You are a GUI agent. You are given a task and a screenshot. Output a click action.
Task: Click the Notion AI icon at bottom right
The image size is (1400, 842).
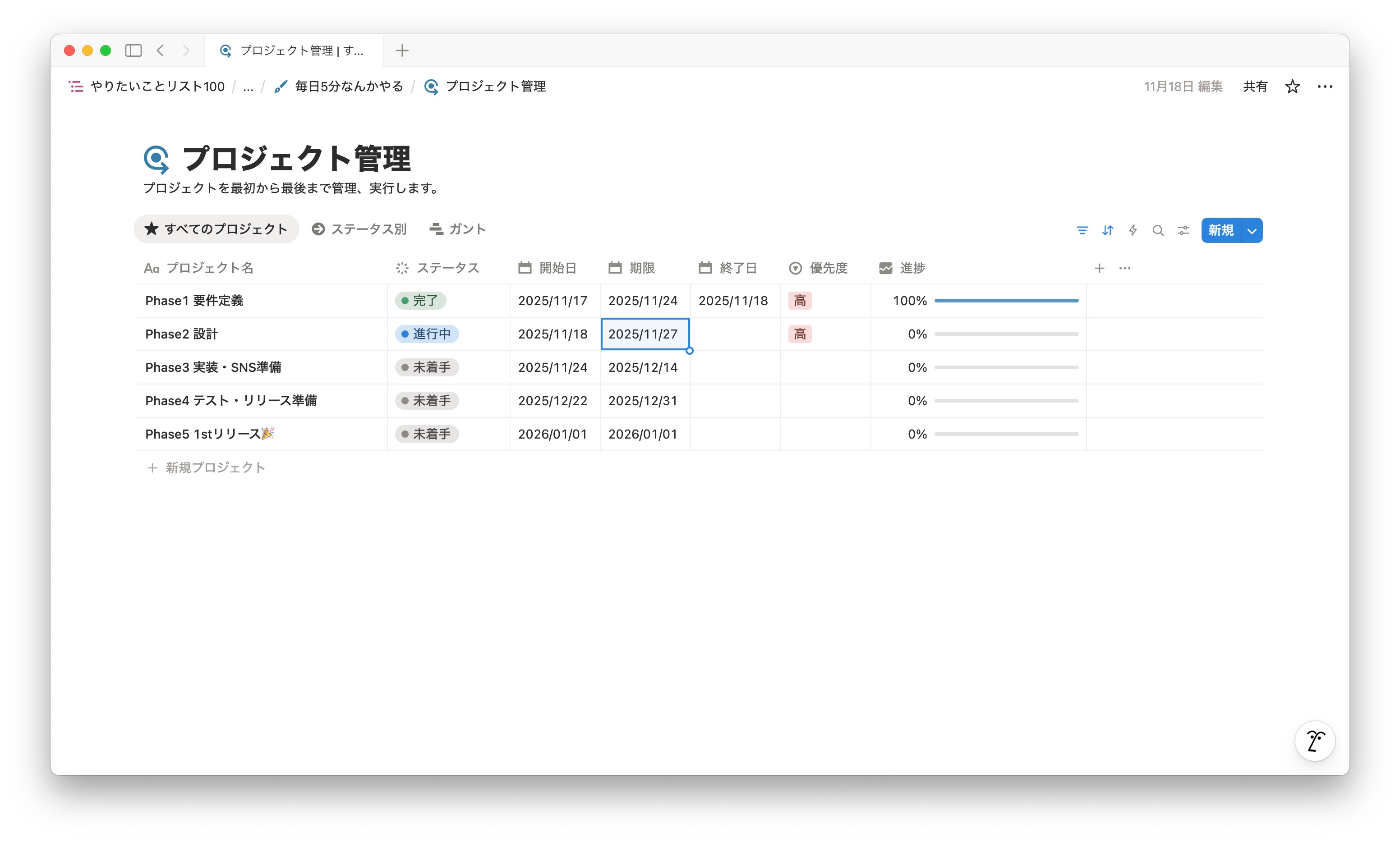[1314, 741]
